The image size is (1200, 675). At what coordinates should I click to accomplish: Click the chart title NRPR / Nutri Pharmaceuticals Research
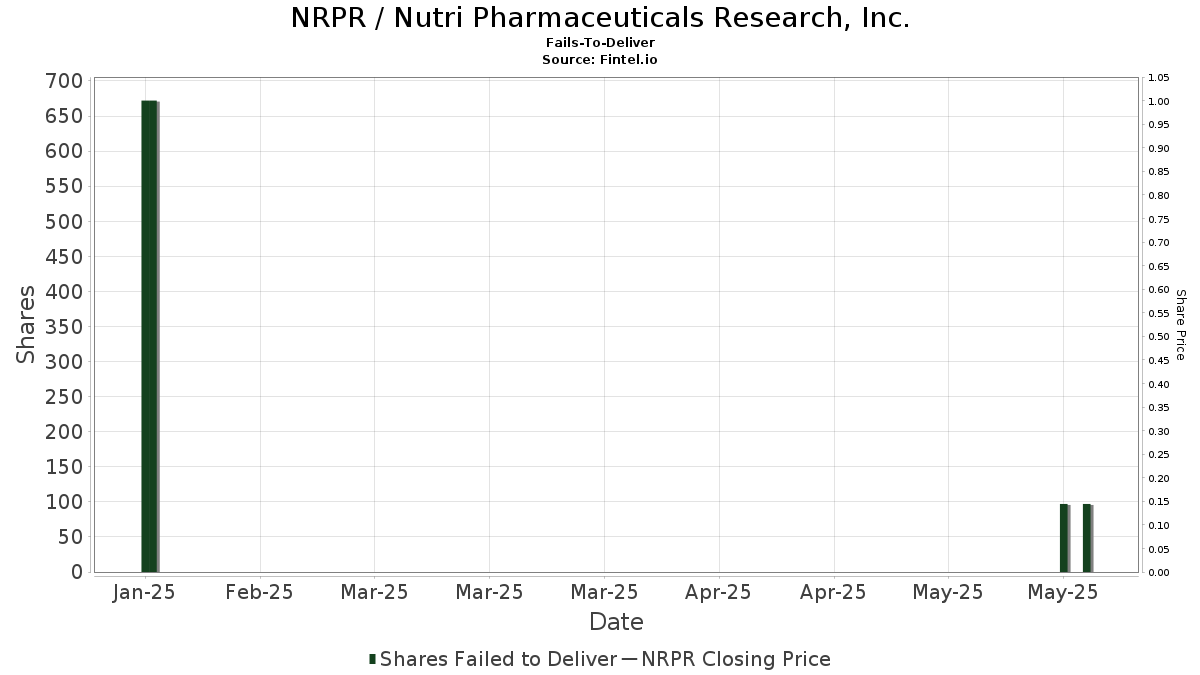point(600,18)
